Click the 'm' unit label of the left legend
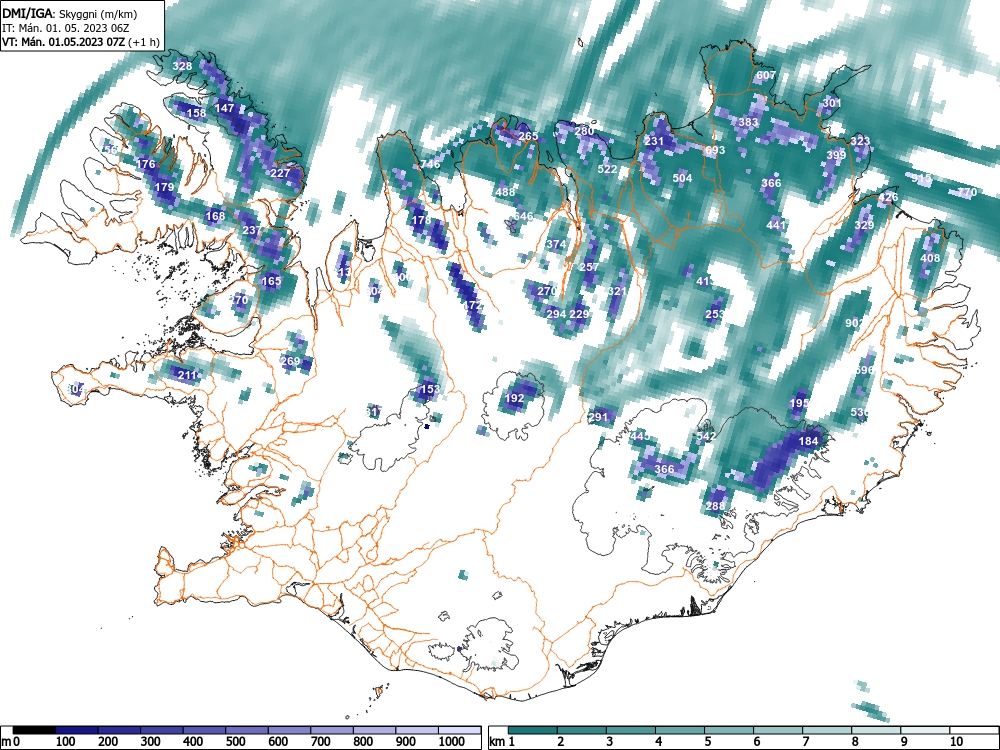This screenshot has height=750, width=1000. (6, 742)
